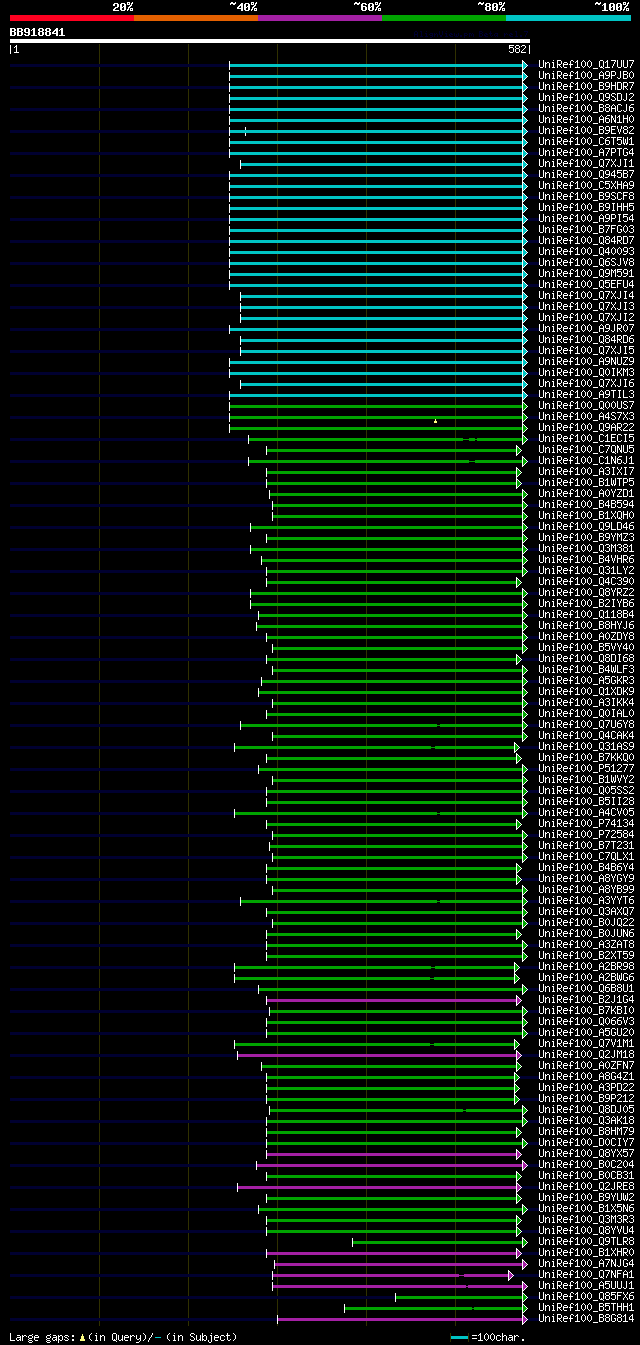
Task: Click the red 20% identity legend segment
Action: pos(71,18)
